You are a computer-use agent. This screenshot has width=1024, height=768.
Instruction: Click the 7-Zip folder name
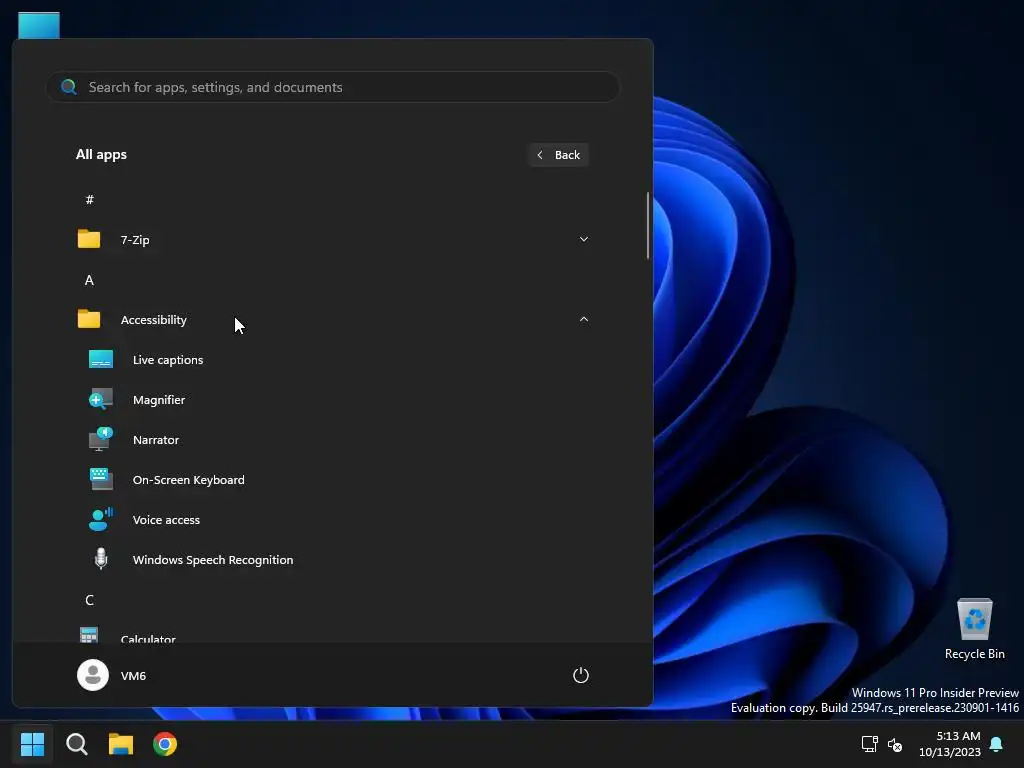point(135,240)
